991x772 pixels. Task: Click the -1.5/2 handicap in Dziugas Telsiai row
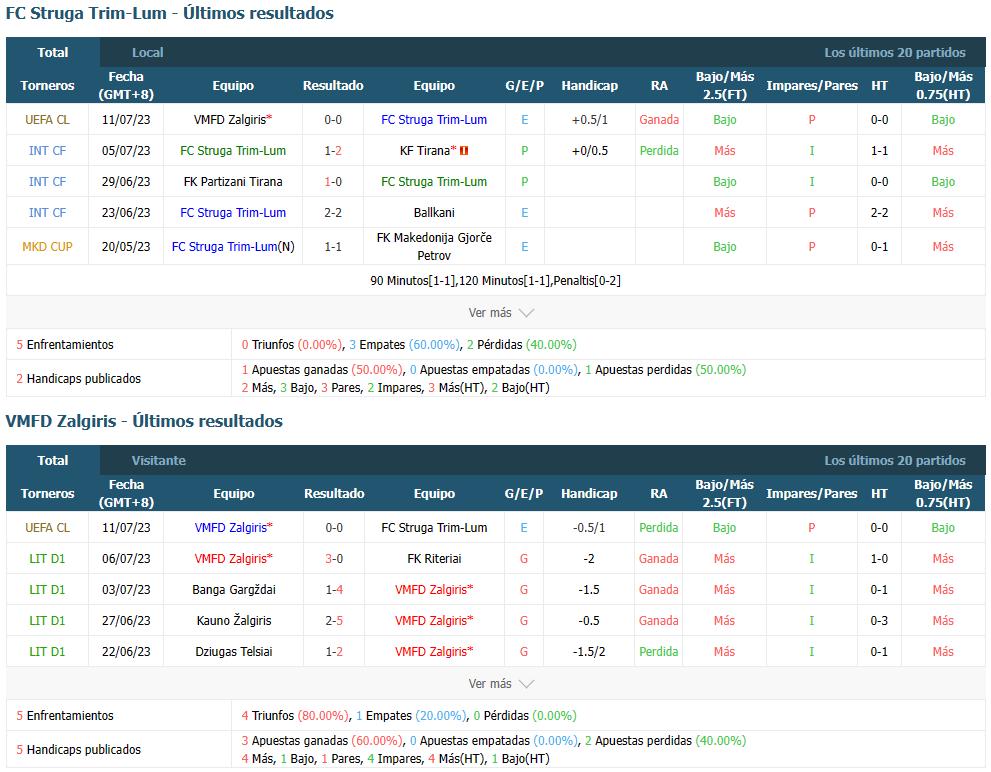[x=589, y=651]
